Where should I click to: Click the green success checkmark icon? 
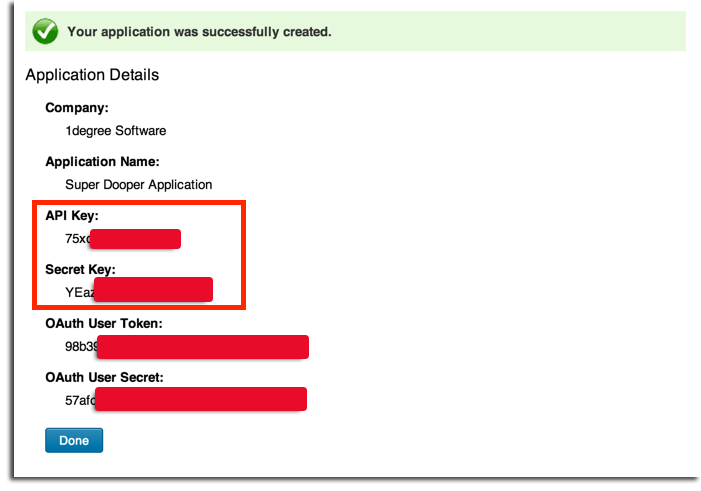pyautogui.click(x=45, y=32)
